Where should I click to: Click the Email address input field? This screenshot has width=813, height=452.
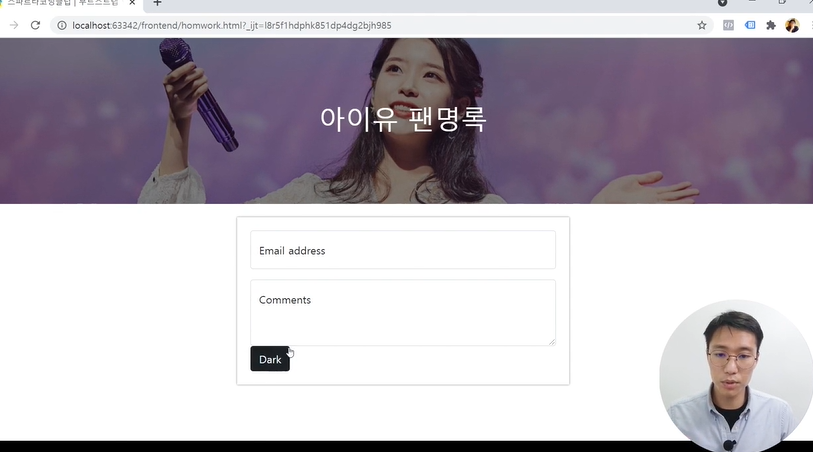tap(403, 250)
